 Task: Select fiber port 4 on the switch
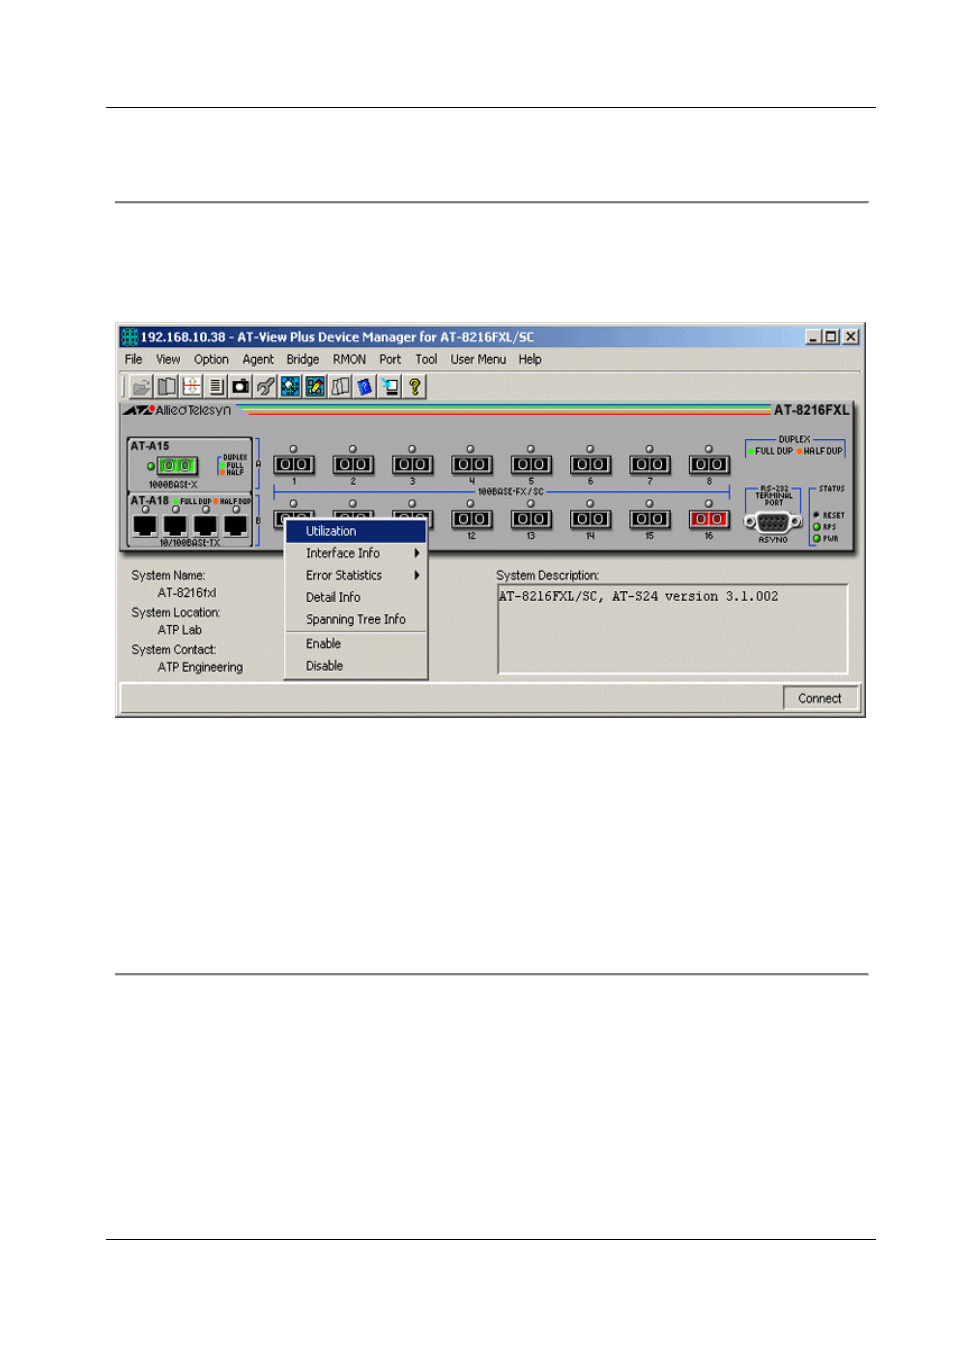[471, 464]
